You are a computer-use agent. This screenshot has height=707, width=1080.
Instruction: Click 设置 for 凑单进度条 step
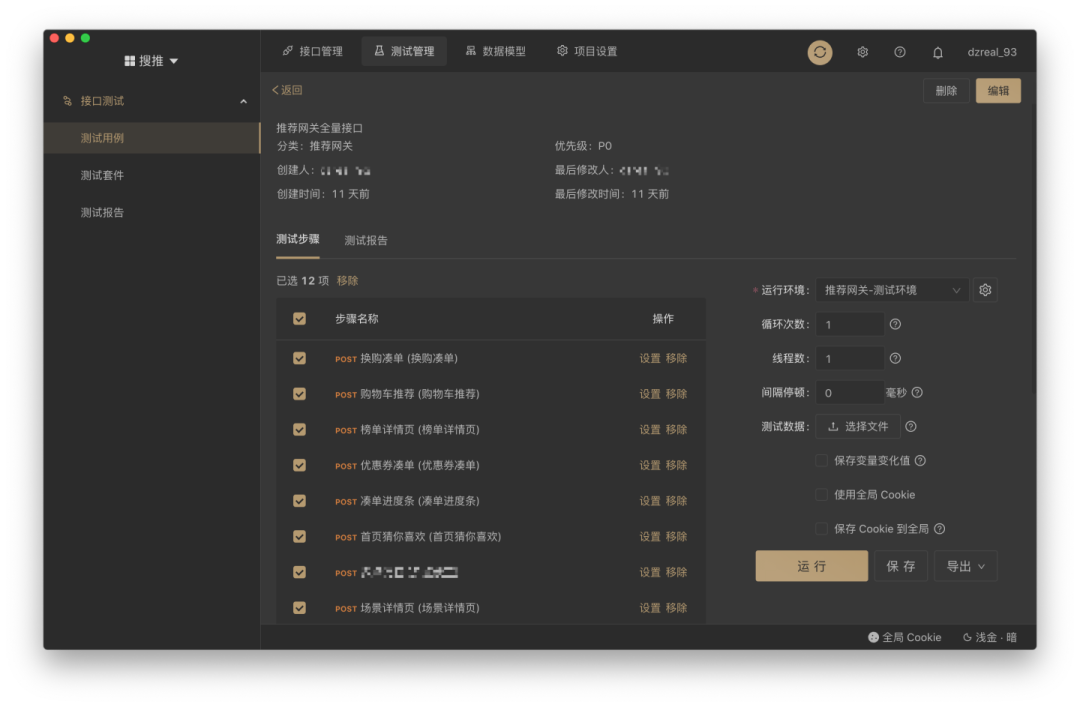pos(650,501)
